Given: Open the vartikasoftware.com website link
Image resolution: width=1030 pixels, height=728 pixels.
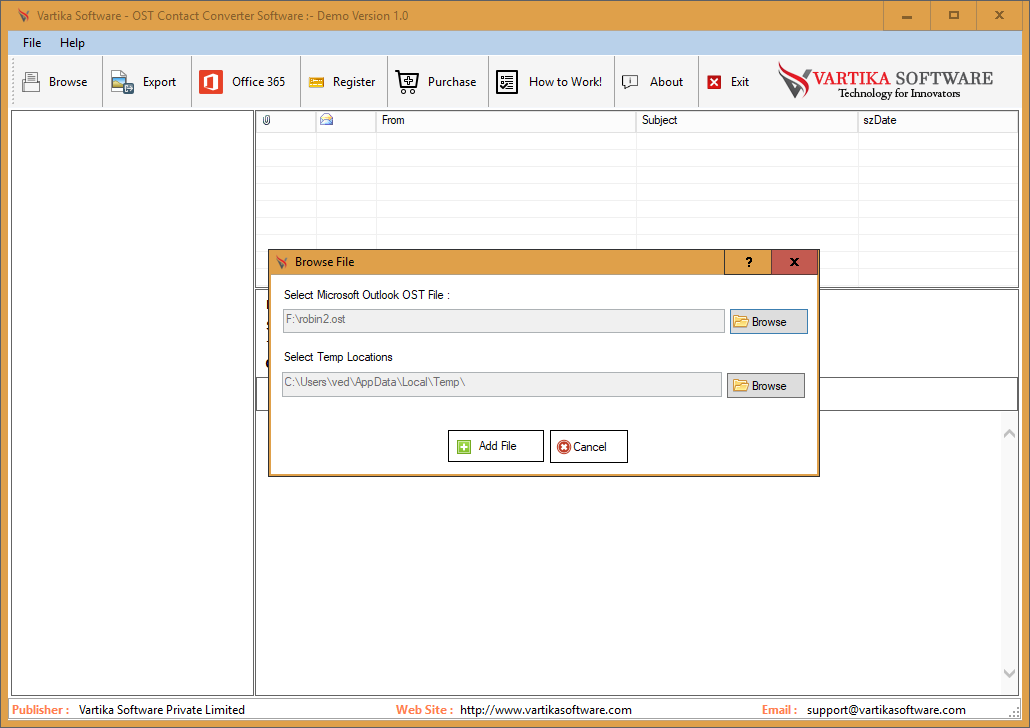Looking at the screenshot, I should point(546,710).
